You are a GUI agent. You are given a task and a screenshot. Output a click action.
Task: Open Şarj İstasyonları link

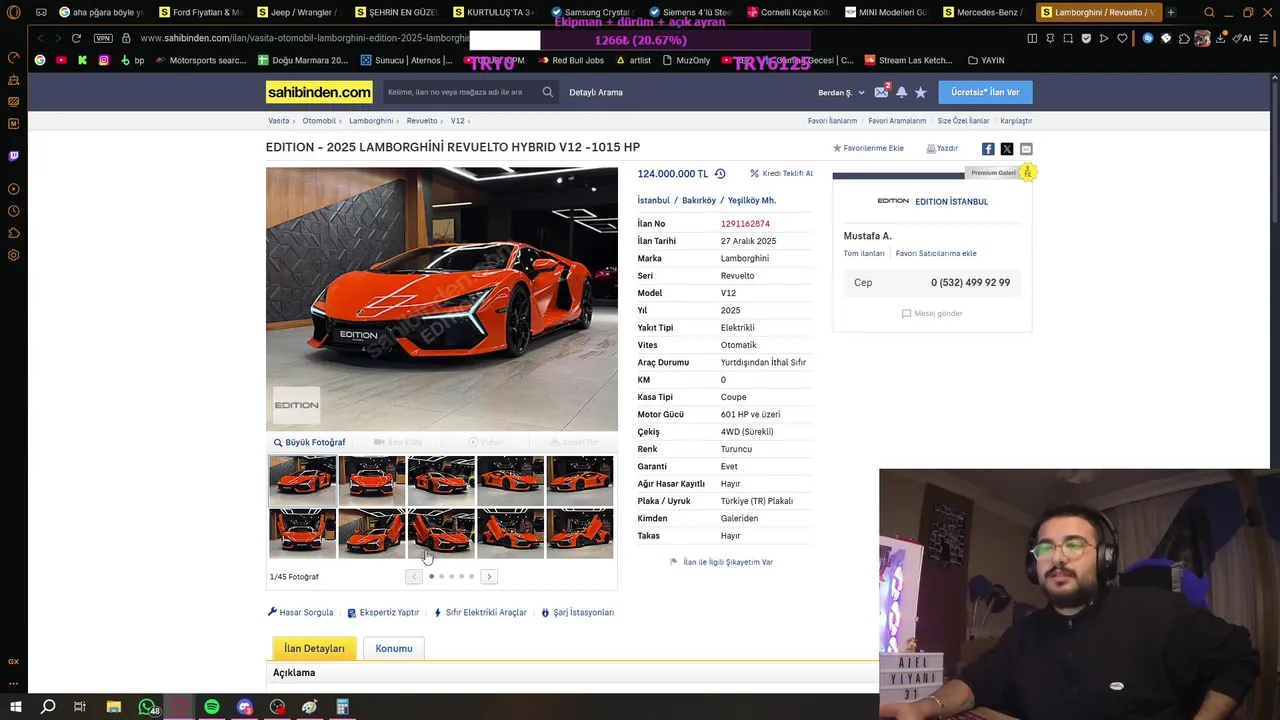578,612
